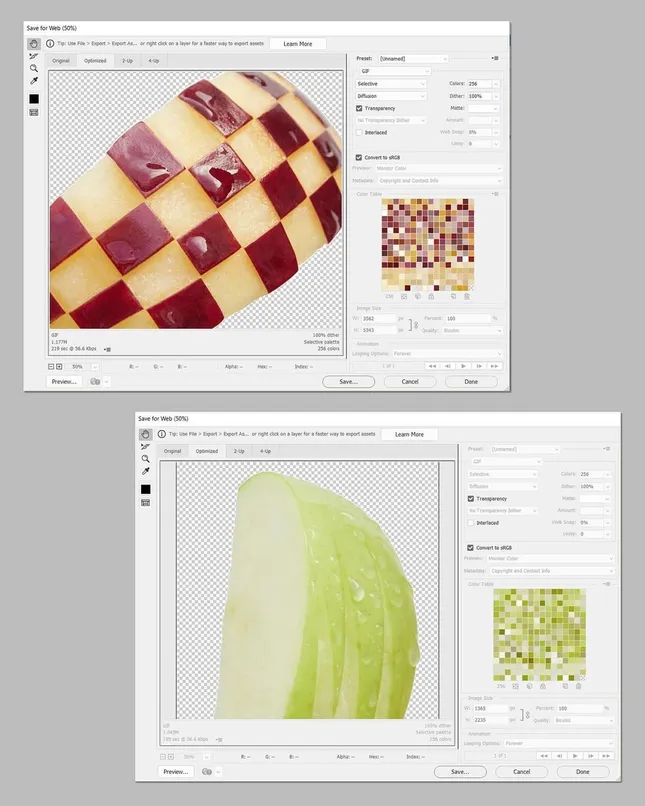Play animation button in top dialog
The height and width of the screenshot is (806, 645).
[x=463, y=366]
